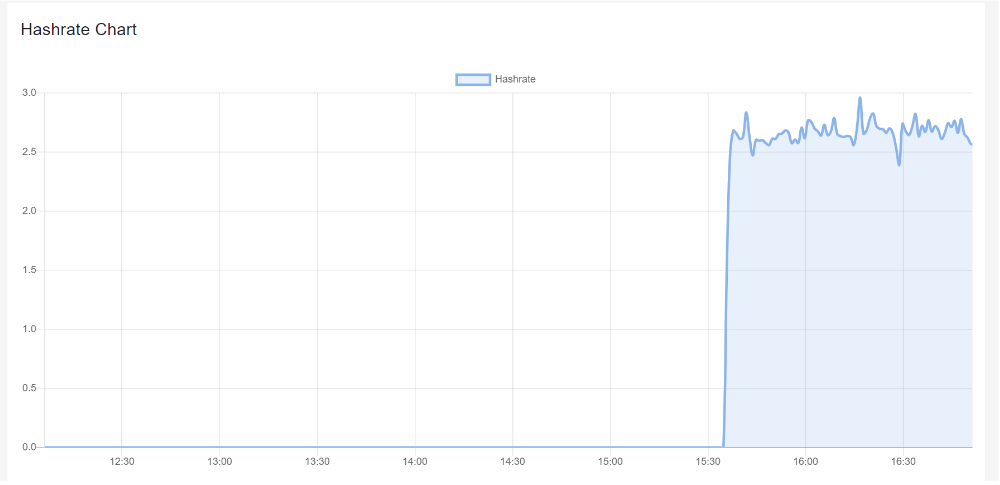The width and height of the screenshot is (1000, 485).
Task: Click the 16:30 time axis label
Action: click(x=903, y=461)
